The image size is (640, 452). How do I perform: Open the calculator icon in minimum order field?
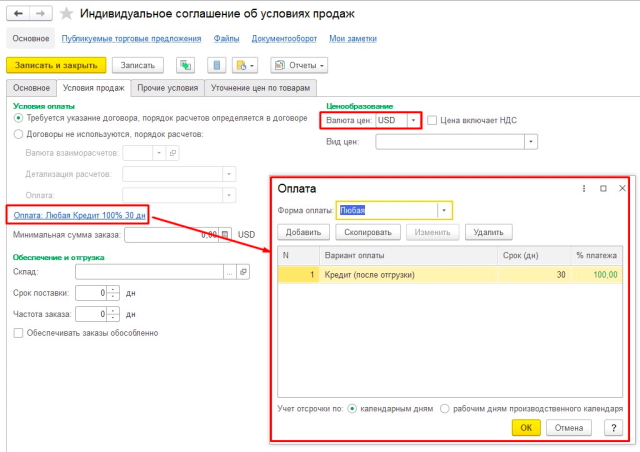coord(225,235)
